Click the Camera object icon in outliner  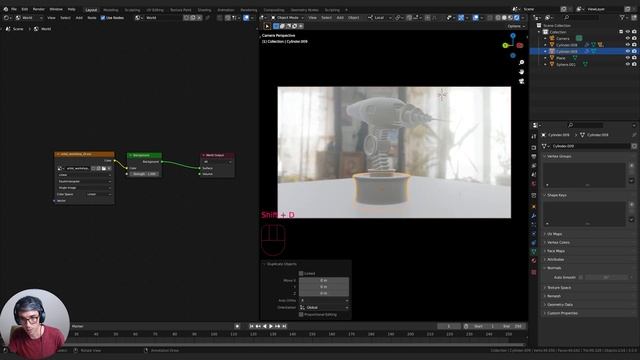[x=552, y=38]
